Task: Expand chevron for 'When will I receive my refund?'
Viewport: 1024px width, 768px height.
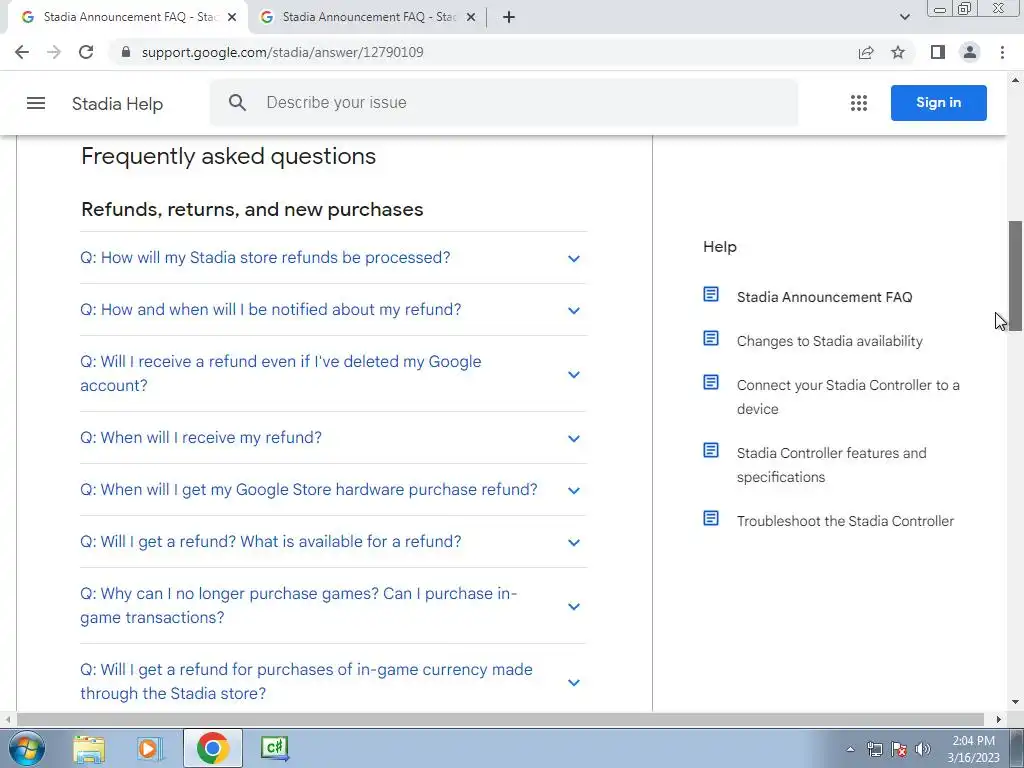Action: [x=573, y=439]
